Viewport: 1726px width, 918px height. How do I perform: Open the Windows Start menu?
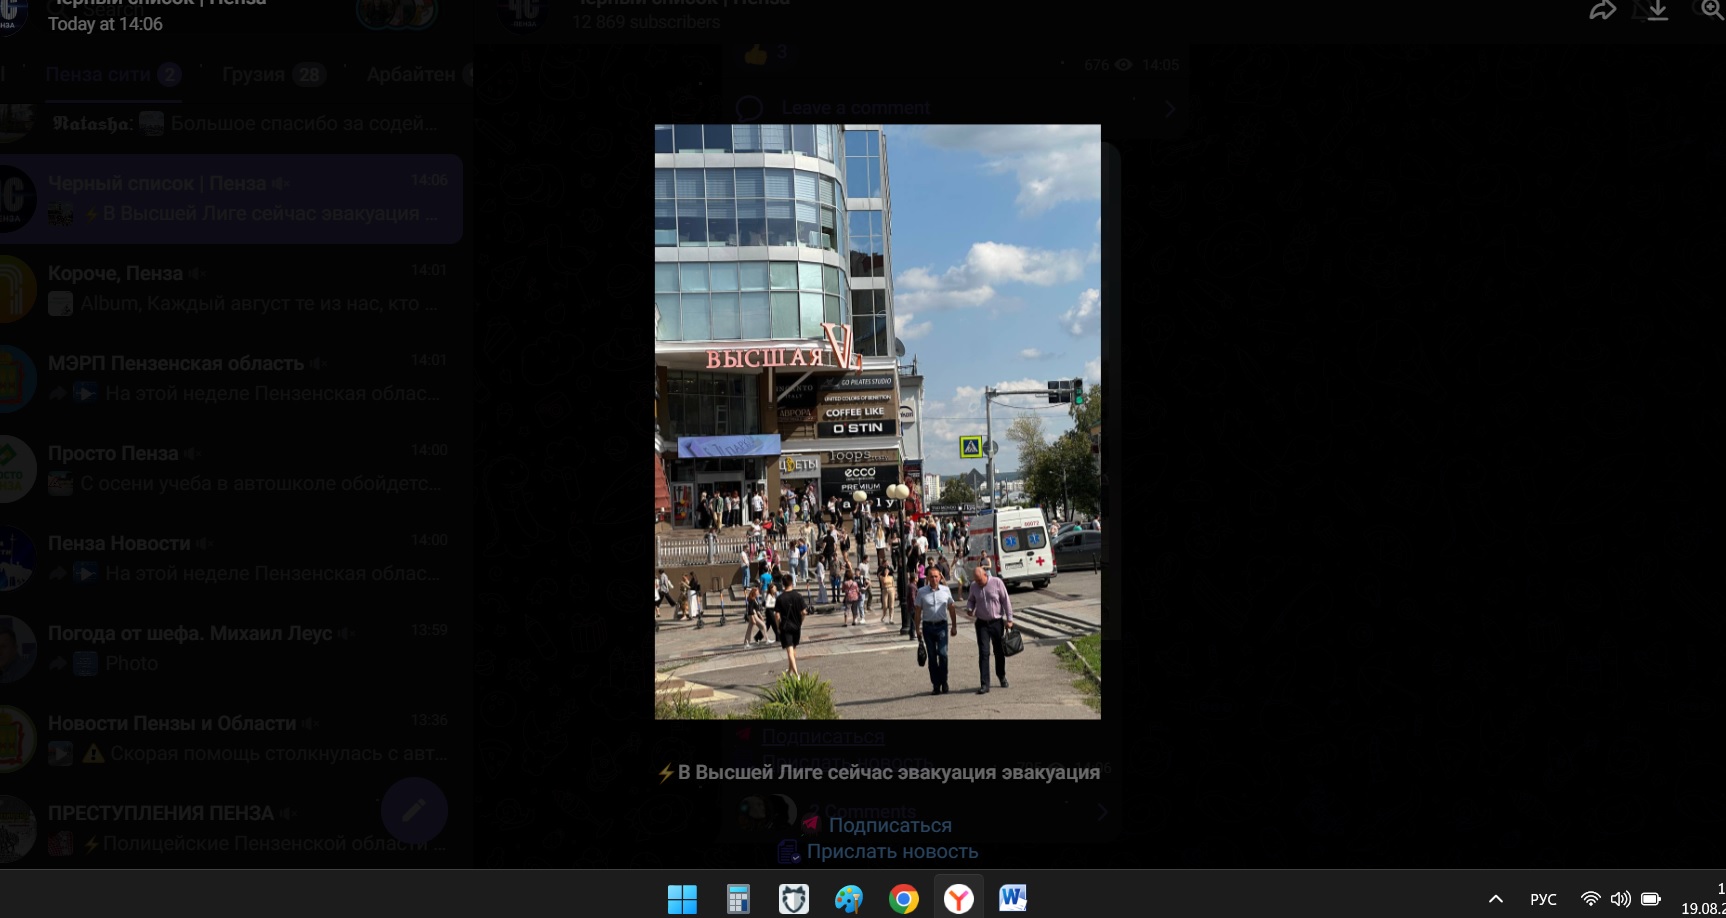click(x=682, y=899)
